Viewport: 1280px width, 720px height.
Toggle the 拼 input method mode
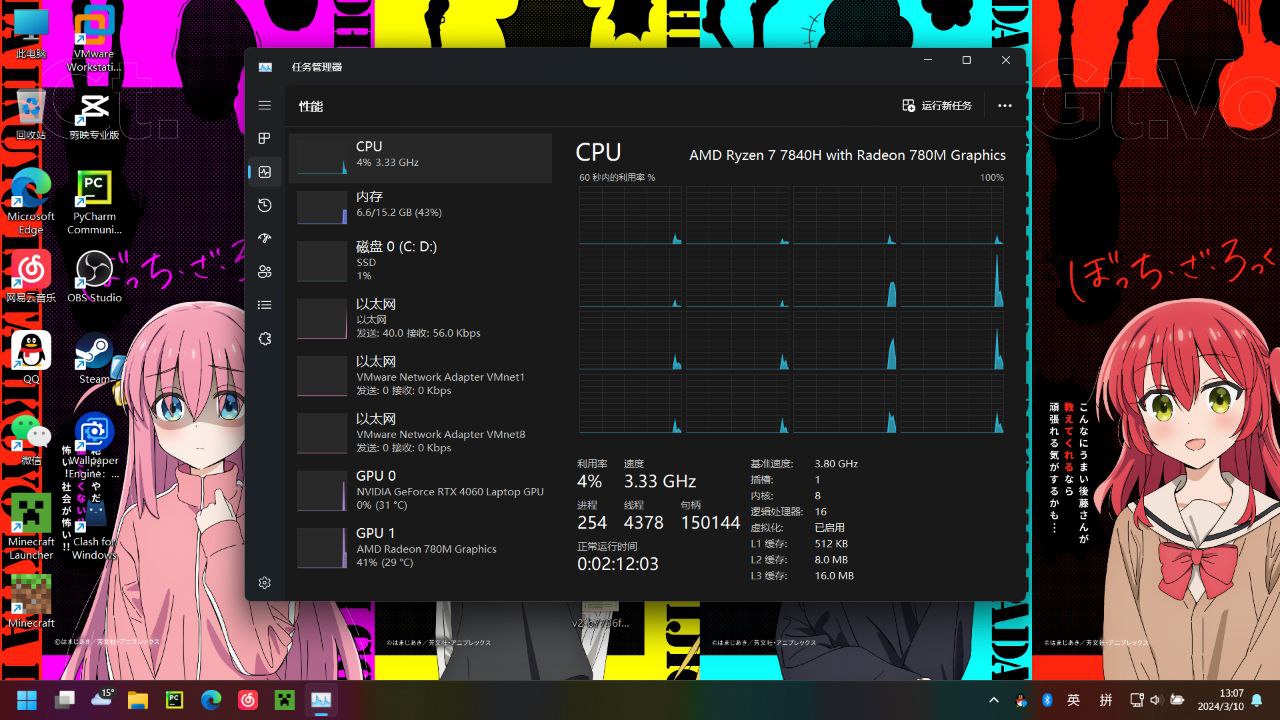tap(1106, 700)
